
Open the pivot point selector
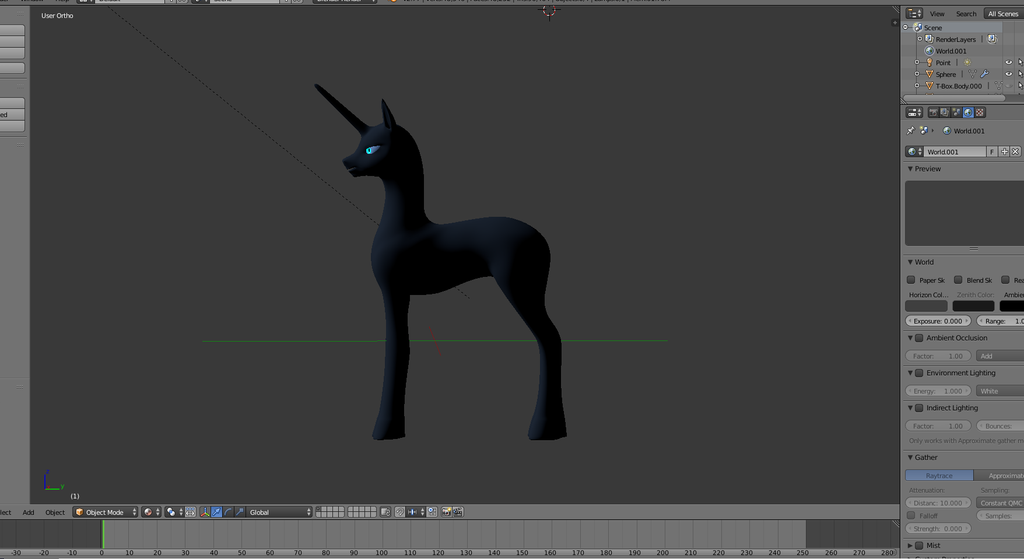173,512
